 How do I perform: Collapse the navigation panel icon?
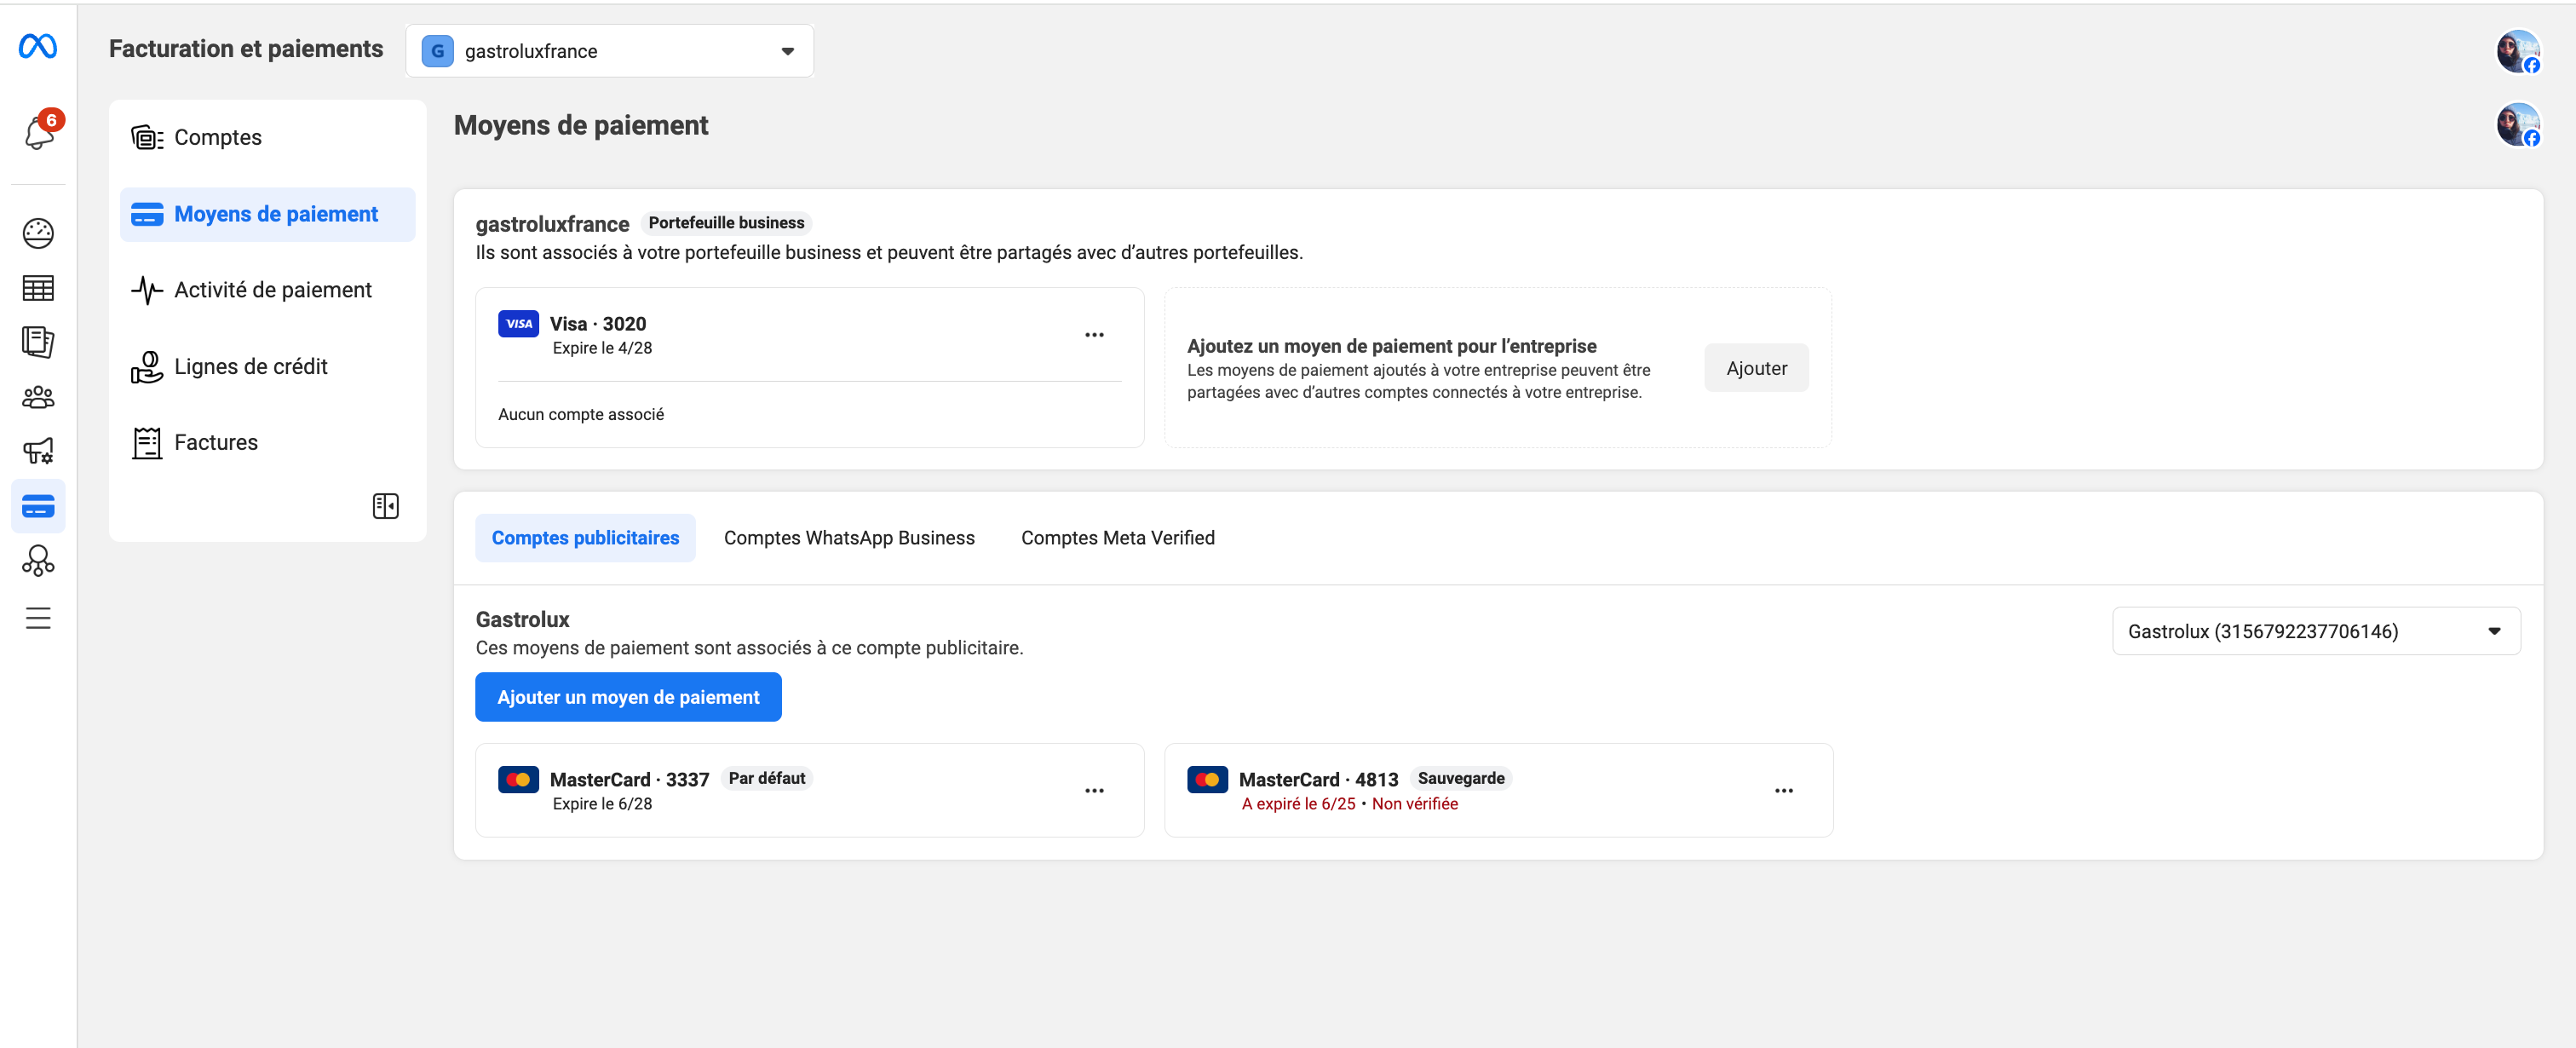386,506
